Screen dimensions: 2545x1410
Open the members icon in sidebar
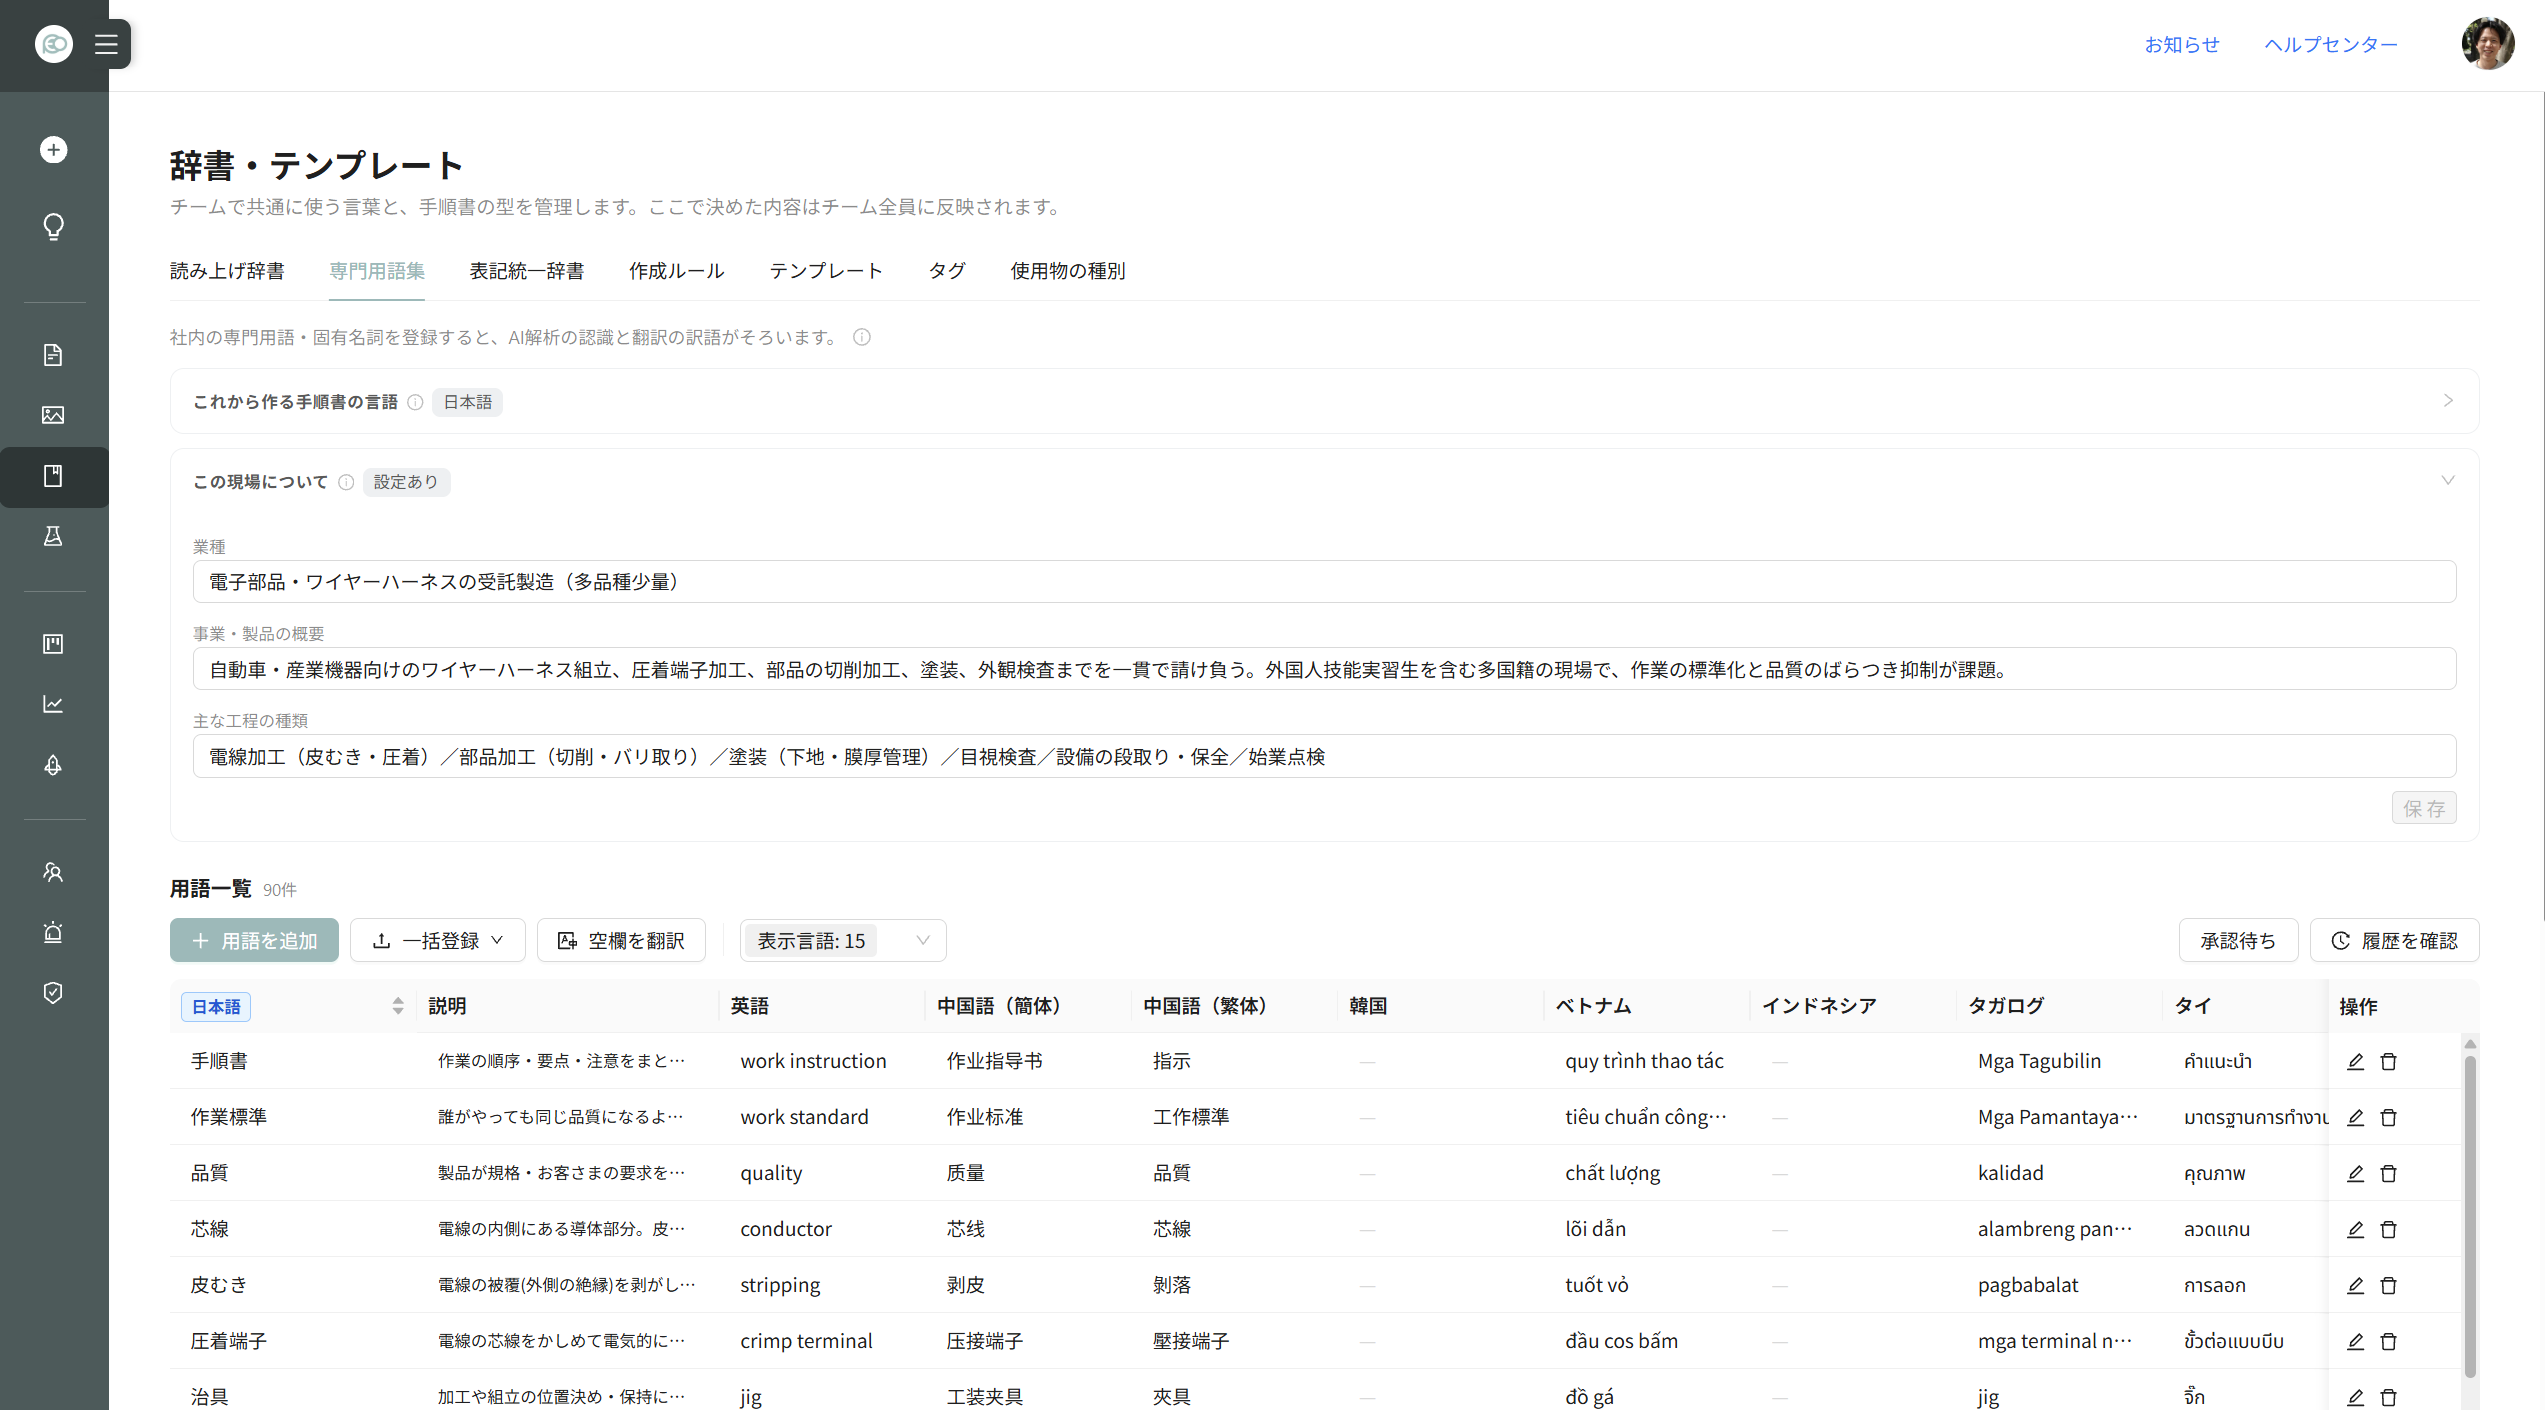pos(54,872)
